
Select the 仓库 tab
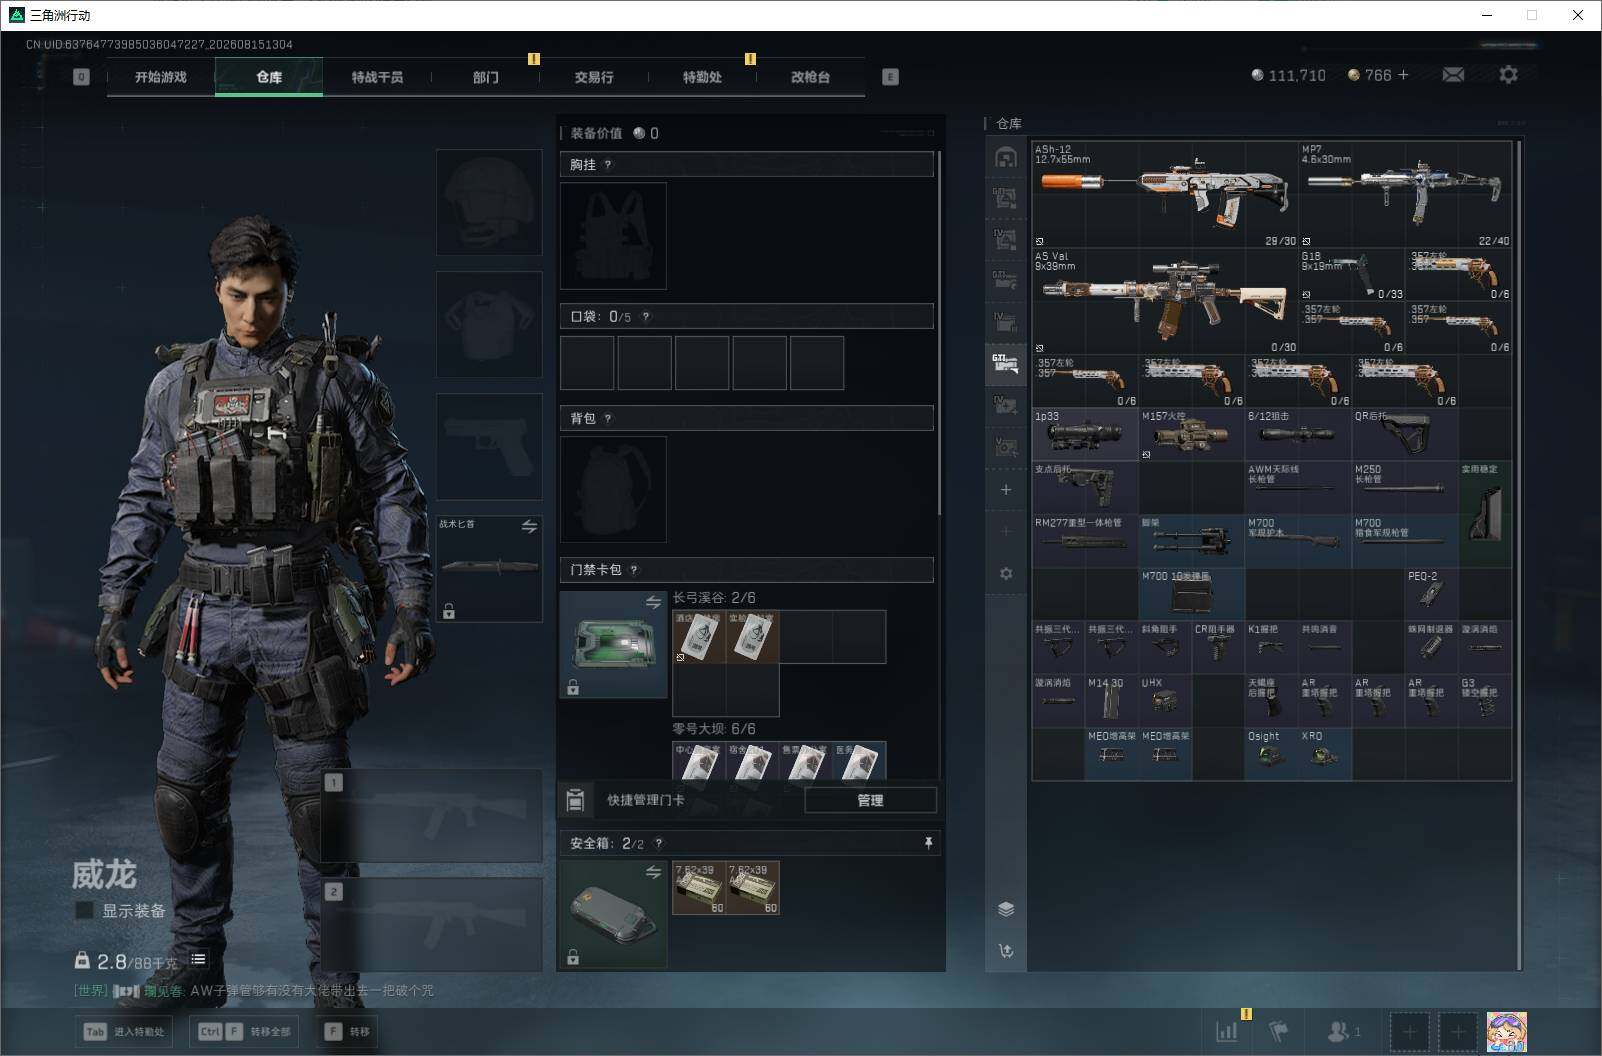point(269,77)
